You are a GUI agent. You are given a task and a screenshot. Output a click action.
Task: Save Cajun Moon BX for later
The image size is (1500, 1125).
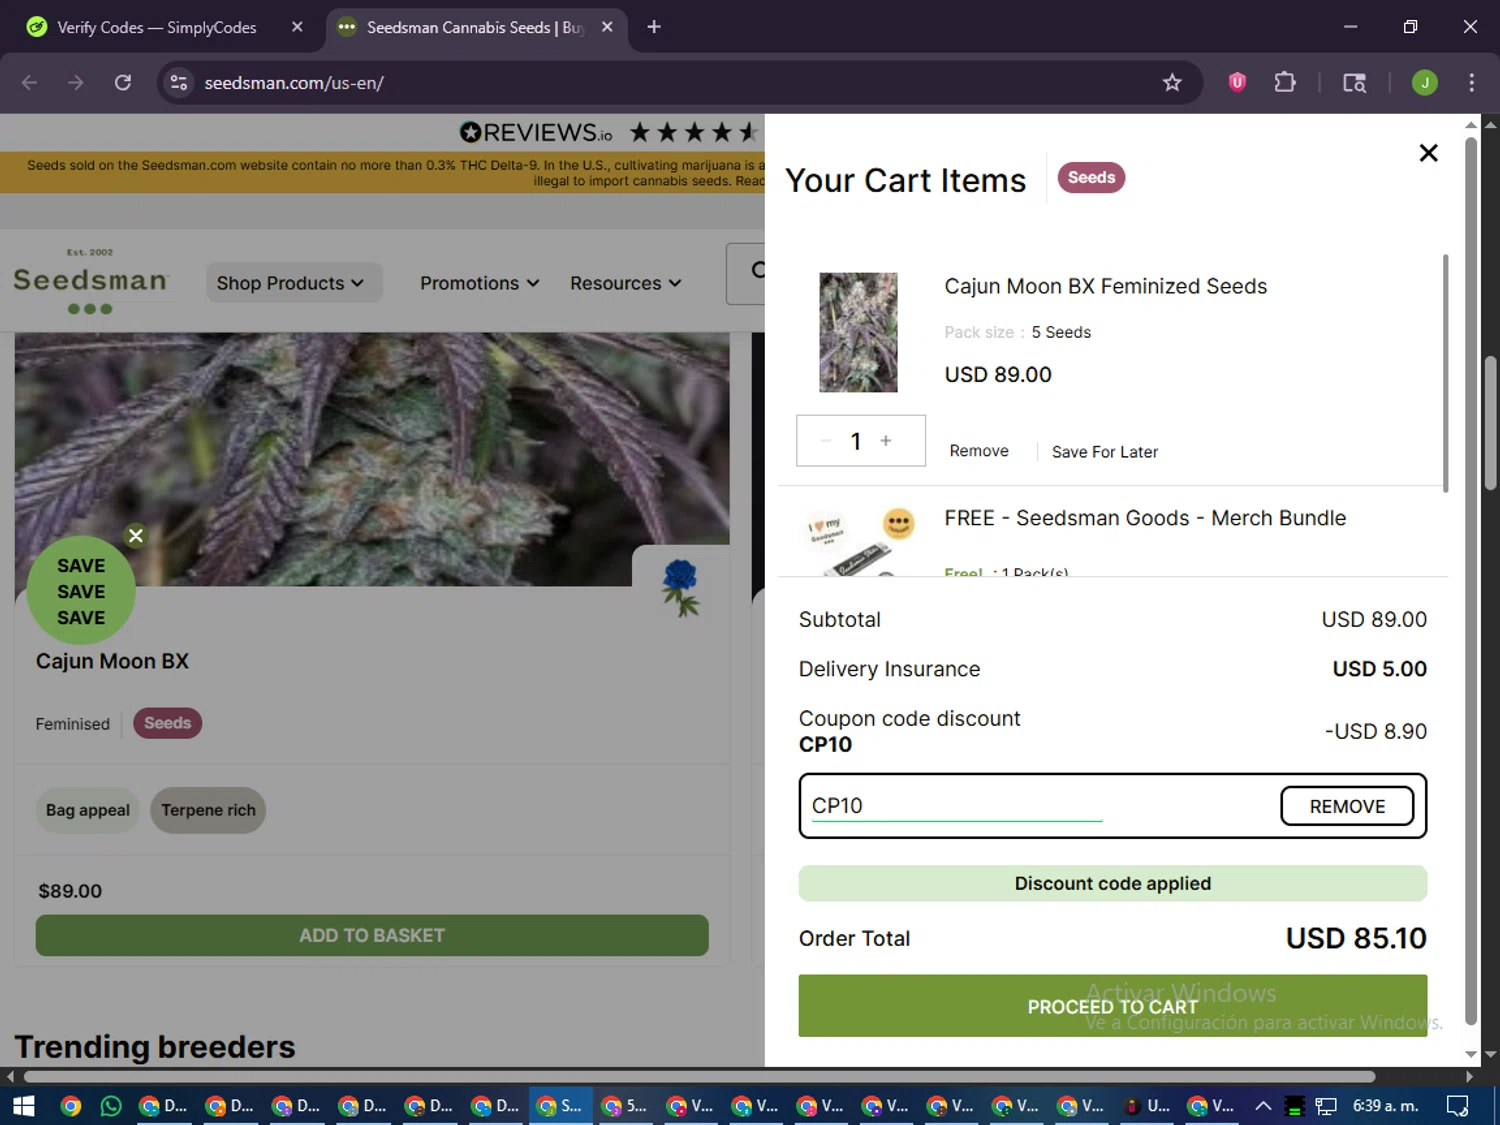click(x=1105, y=452)
